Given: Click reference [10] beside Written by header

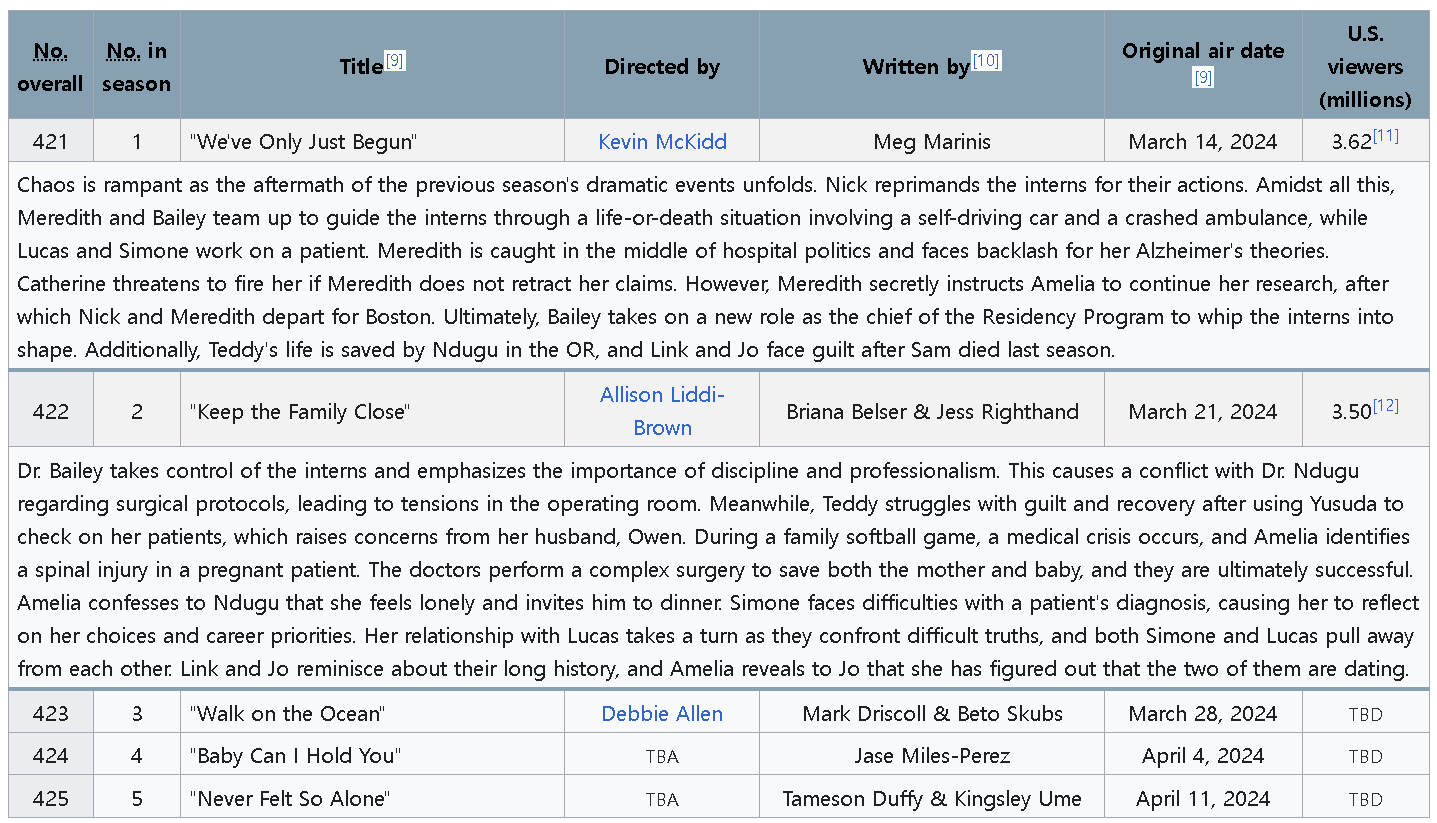Looking at the screenshot, I should coord(986,61).
